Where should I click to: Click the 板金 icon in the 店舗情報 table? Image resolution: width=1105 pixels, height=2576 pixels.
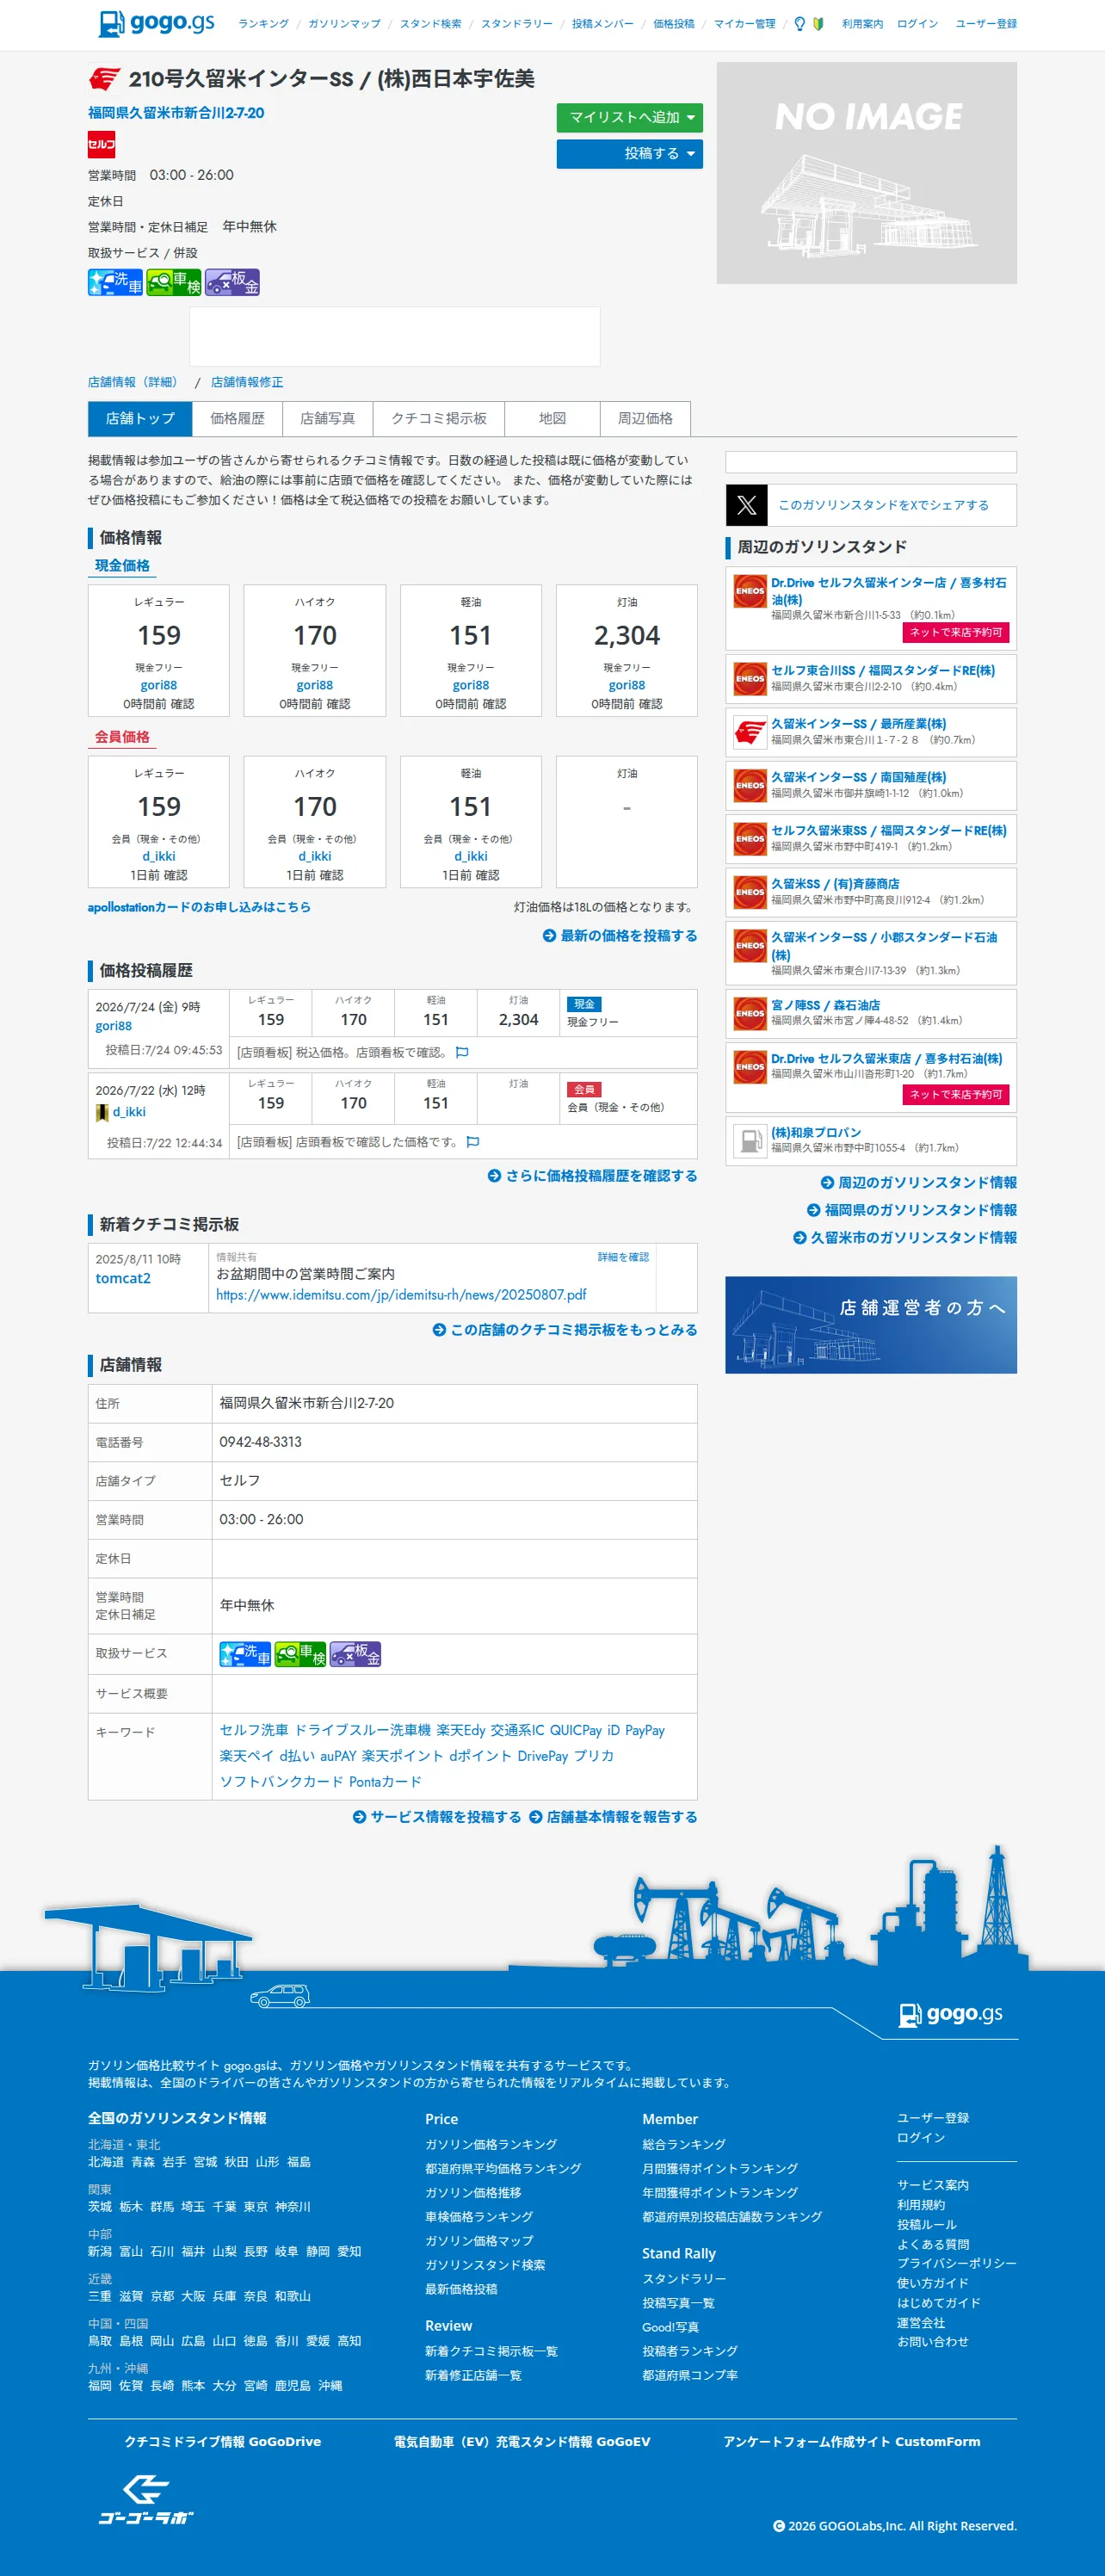[356, 1654]
